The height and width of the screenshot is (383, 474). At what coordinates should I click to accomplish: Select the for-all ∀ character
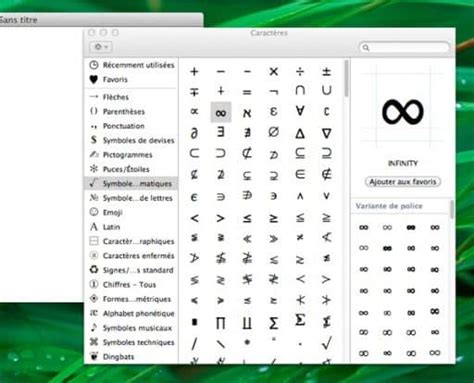(x=300, y=111)
